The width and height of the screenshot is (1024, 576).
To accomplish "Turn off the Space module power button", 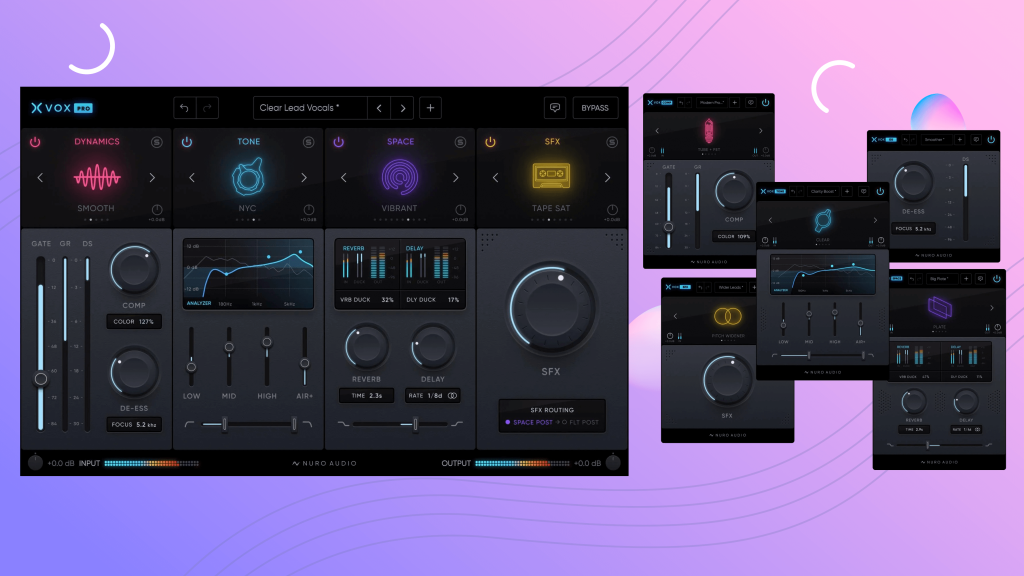I will point(339,142).
